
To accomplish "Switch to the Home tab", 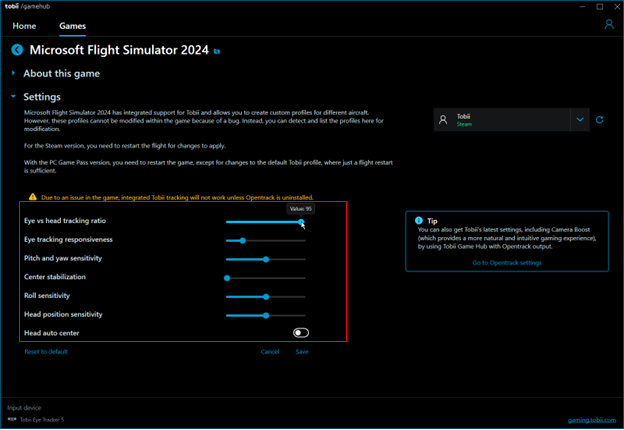I will click(x=25, y=25).
